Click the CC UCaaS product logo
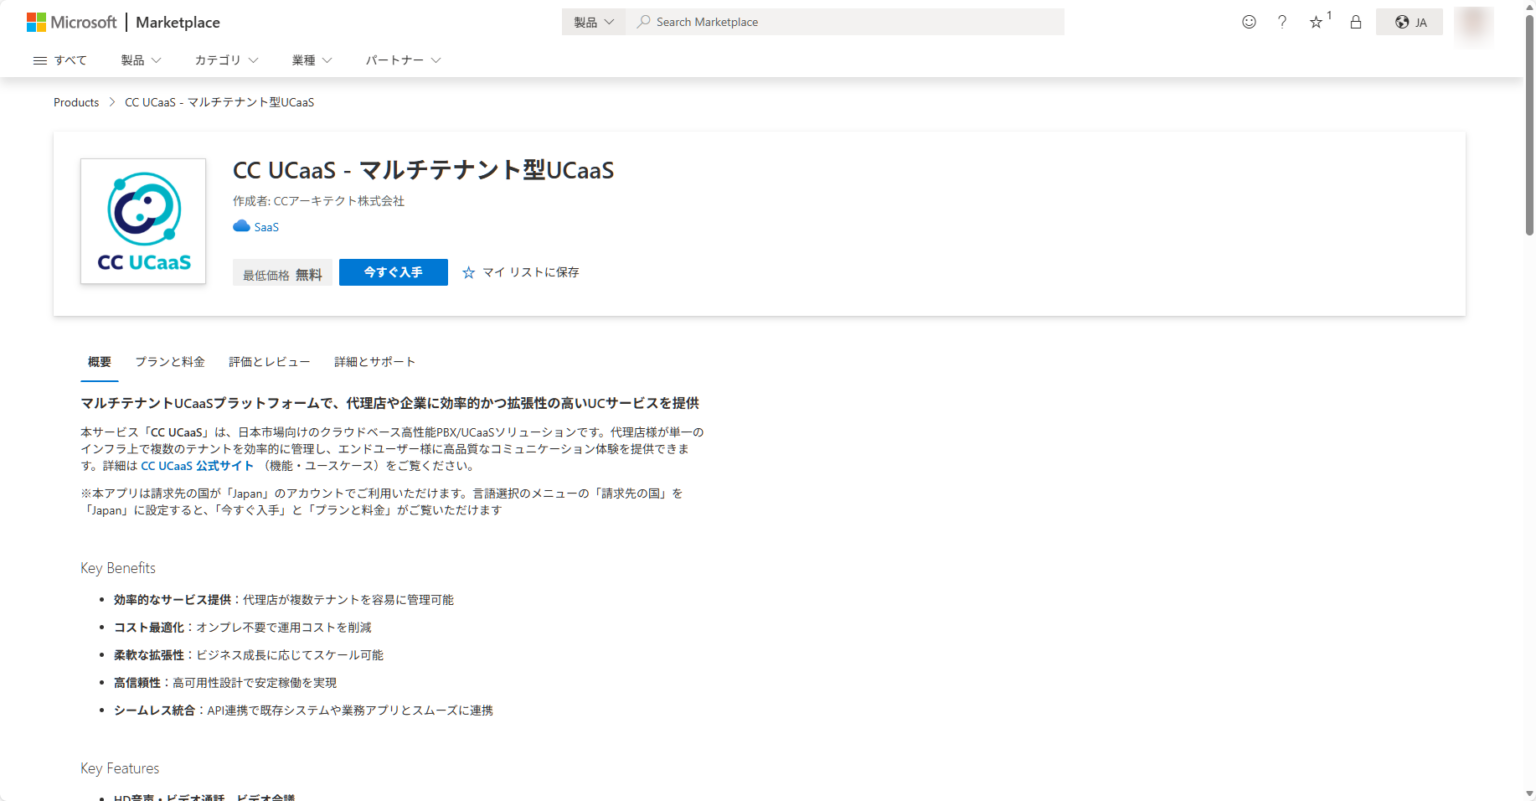 tap(142, 221)
